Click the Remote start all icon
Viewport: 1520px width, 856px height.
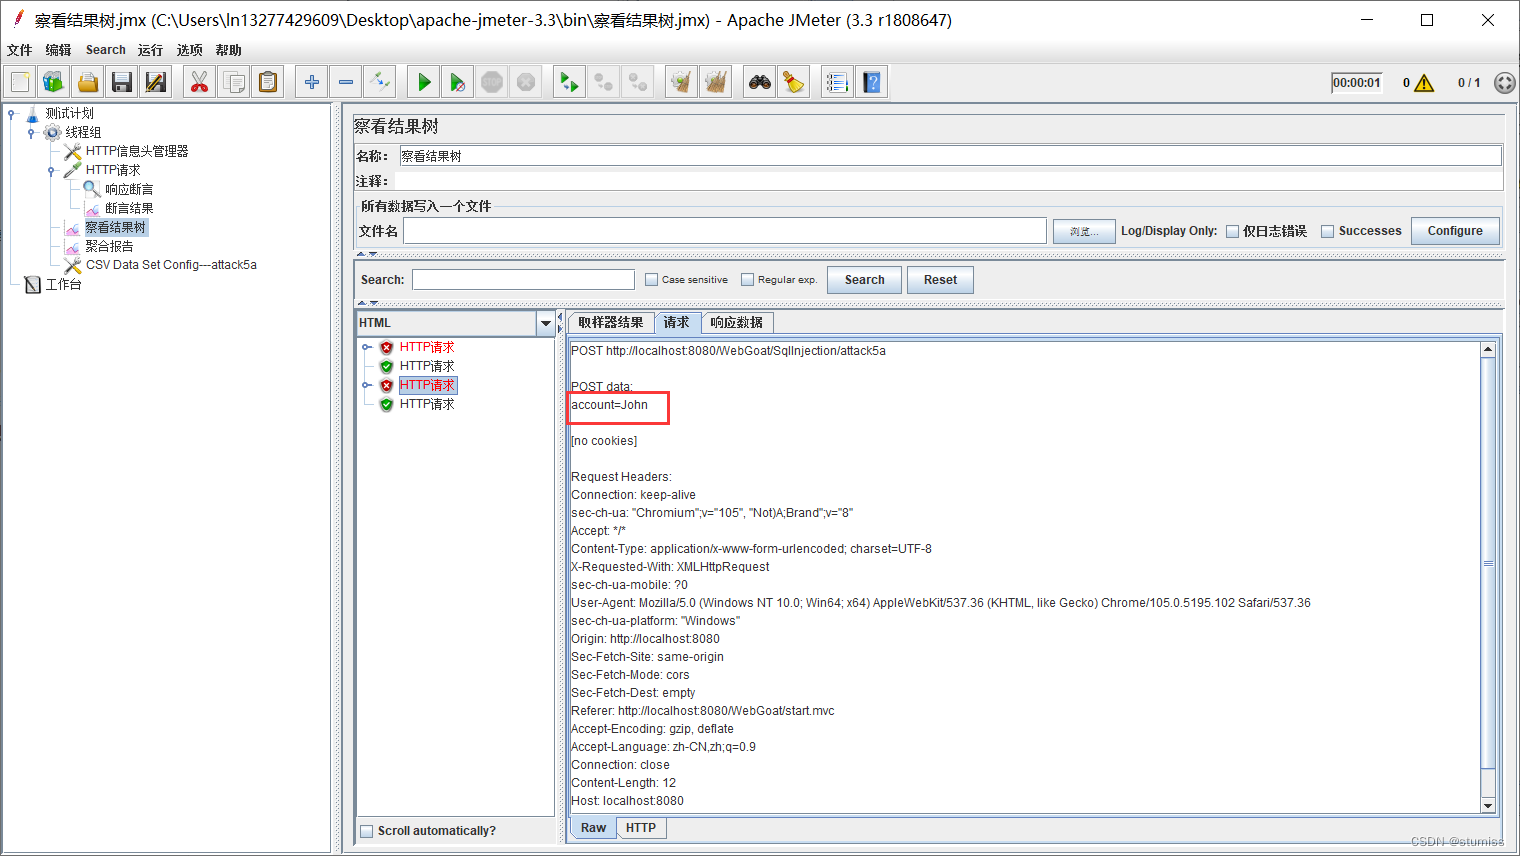(x=570, y=82)
